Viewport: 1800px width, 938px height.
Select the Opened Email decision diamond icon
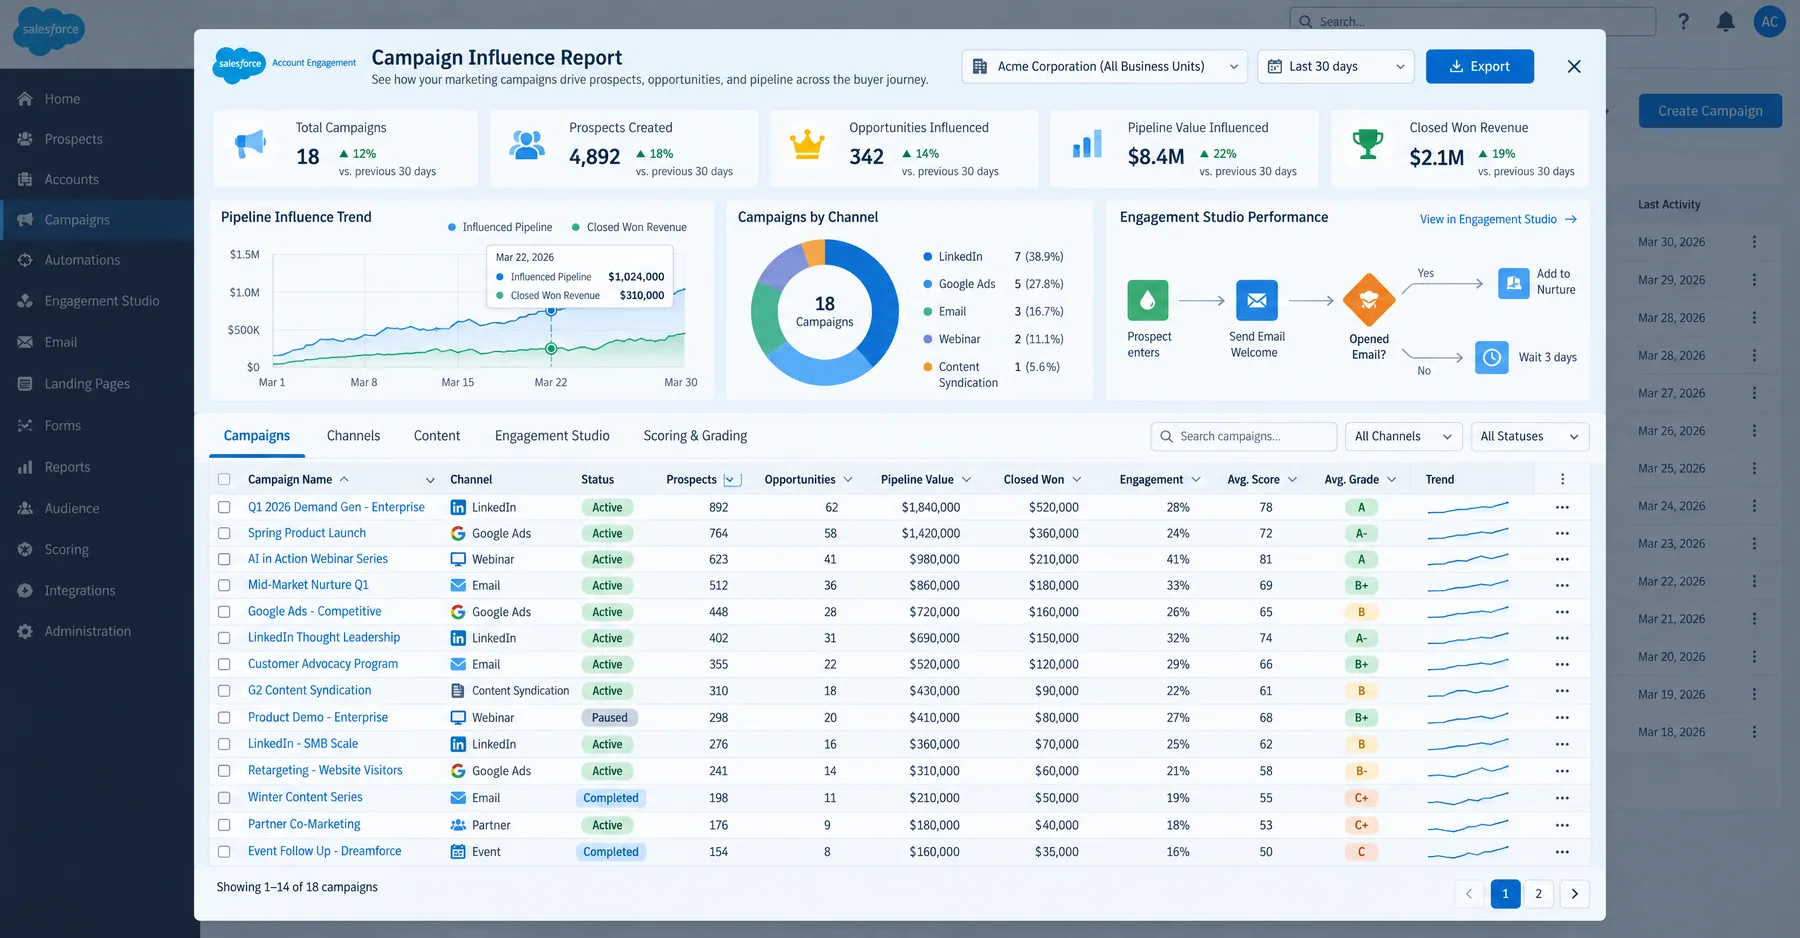[x=1369, y=300]
